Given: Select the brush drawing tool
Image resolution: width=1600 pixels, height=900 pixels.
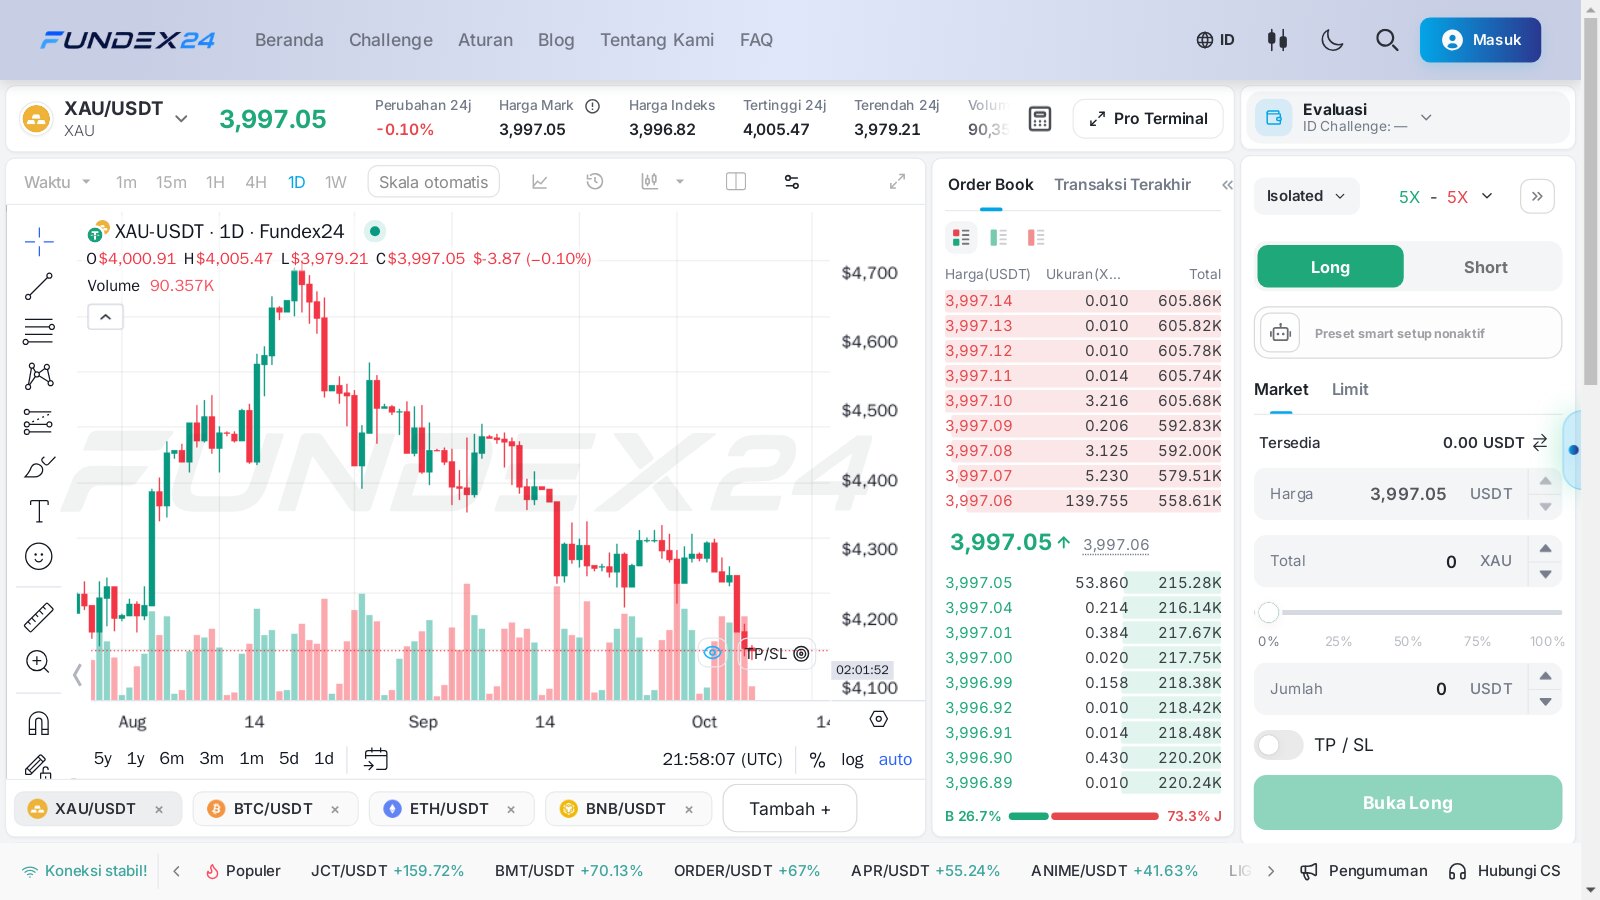Looking at the screenshot, I should 39,467.
